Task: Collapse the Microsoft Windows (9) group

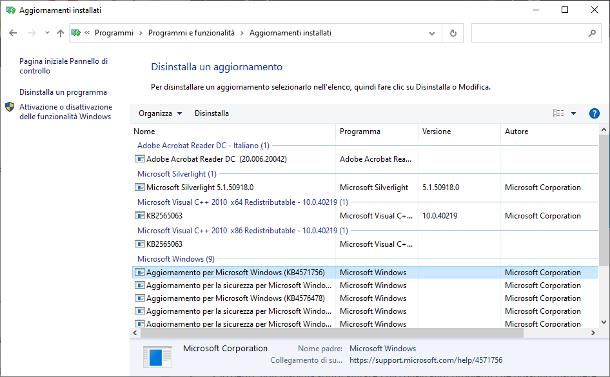Action: click(176, 259)
